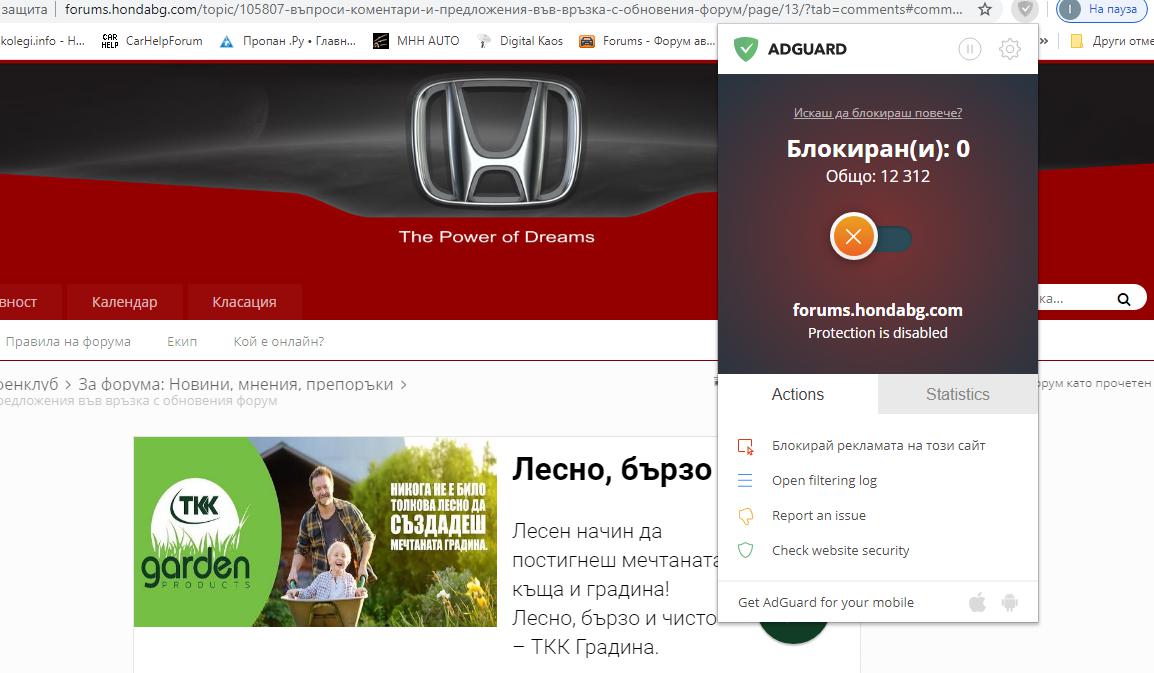Select the Actions tab
Image resolution: width=1154 pixels, height=673 pixels.
[x=798, y=395]
